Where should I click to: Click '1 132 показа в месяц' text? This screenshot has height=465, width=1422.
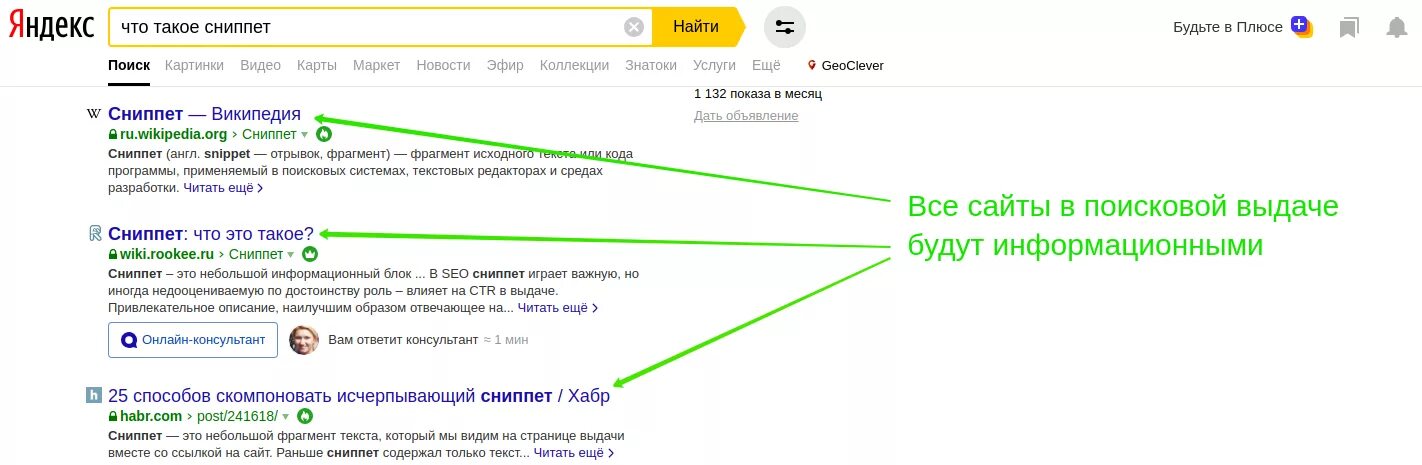758,94
